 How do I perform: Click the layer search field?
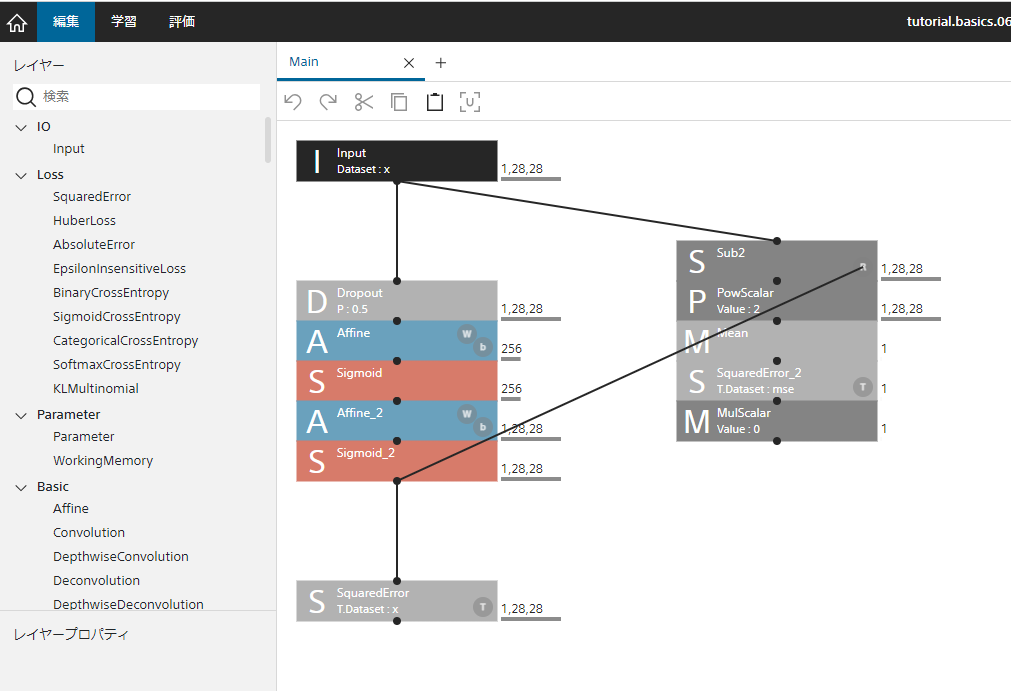pyautogui.click(x=148, y=97)
